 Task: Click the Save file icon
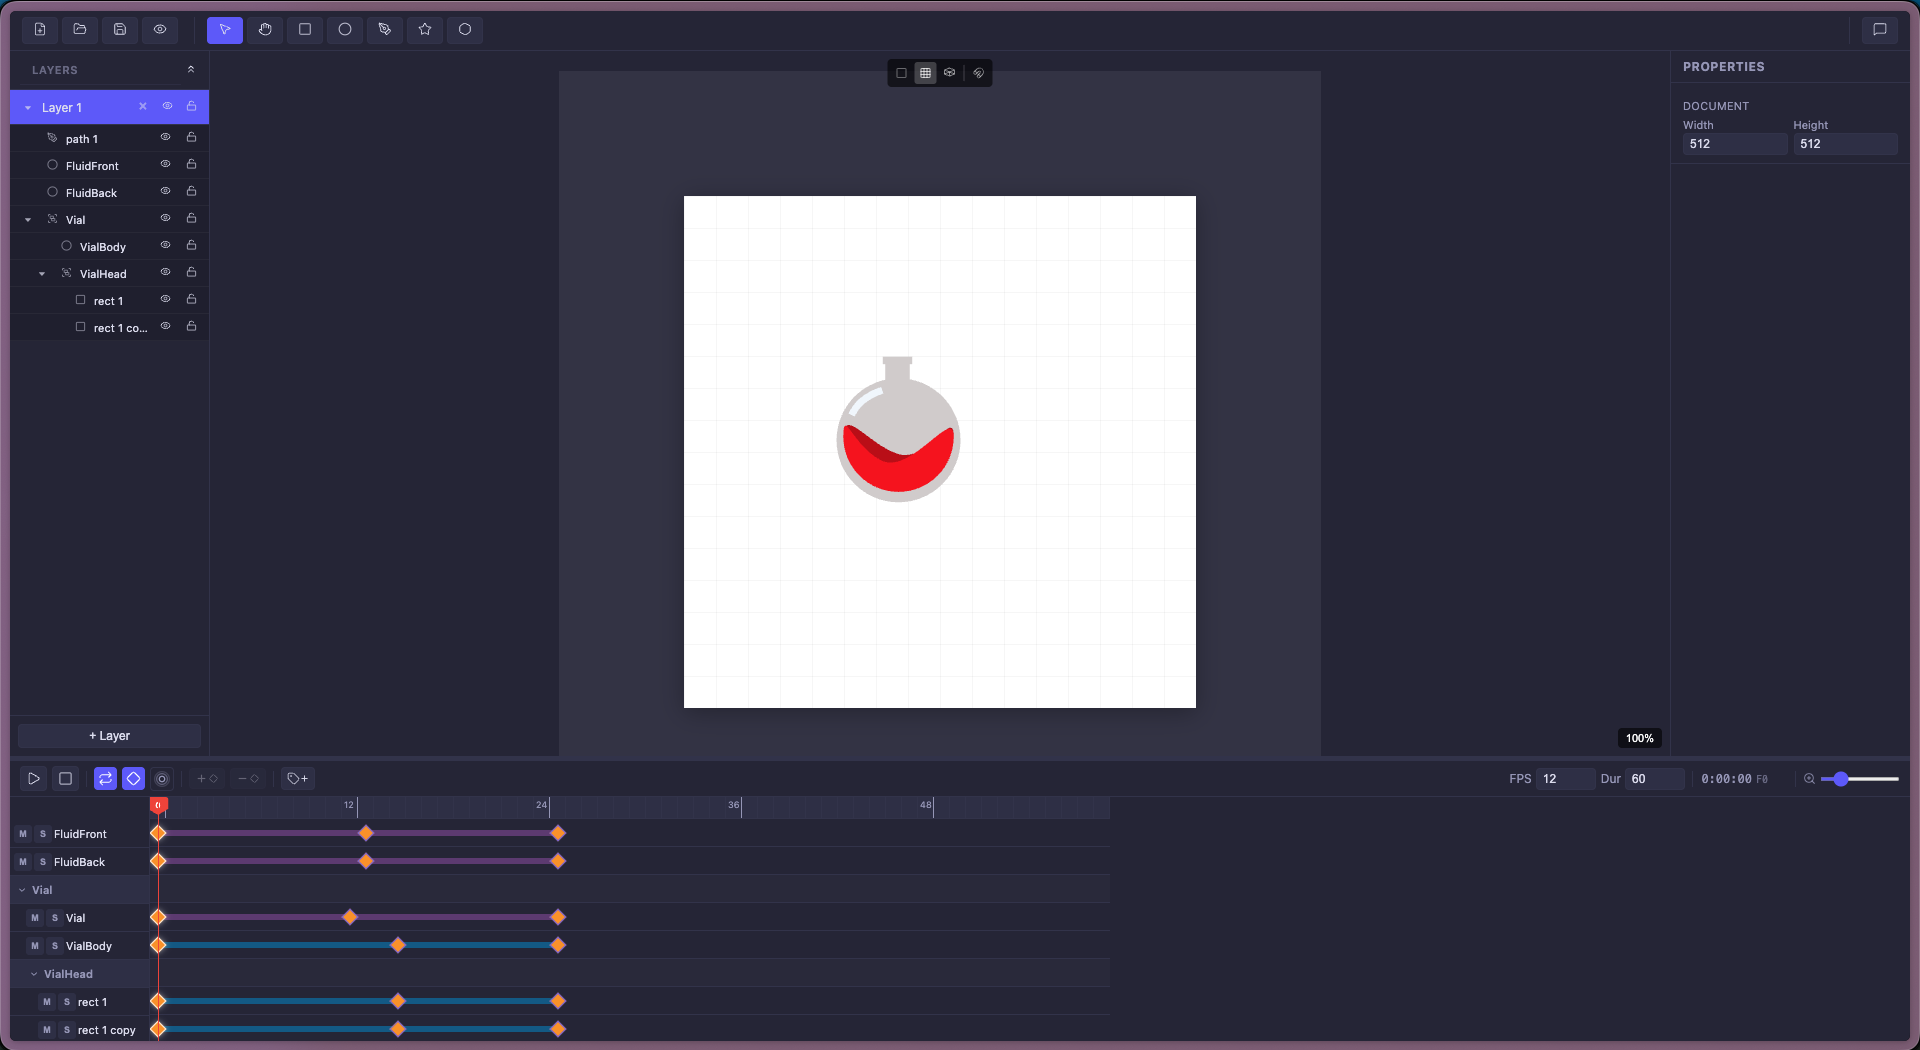coord(120,30)
